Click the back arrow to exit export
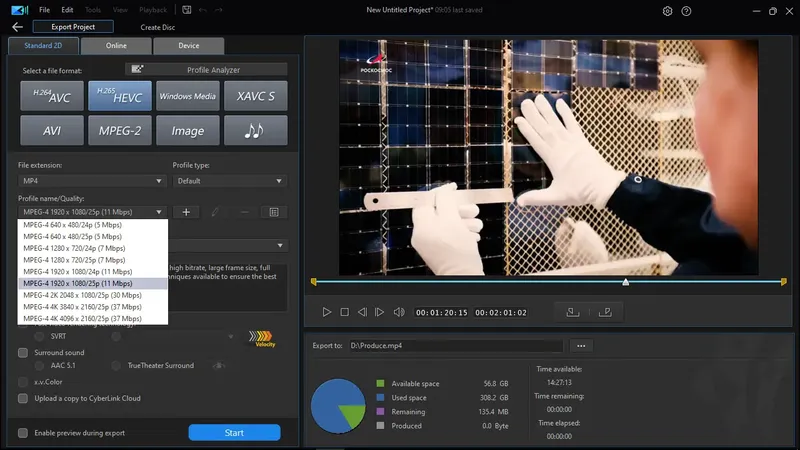Image resolution: width=800 pixels, height=450 pixels. 16,27
